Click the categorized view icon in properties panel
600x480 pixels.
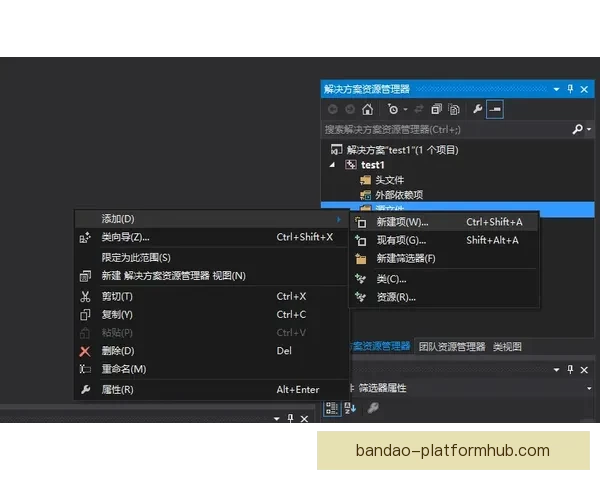[331, 408]
